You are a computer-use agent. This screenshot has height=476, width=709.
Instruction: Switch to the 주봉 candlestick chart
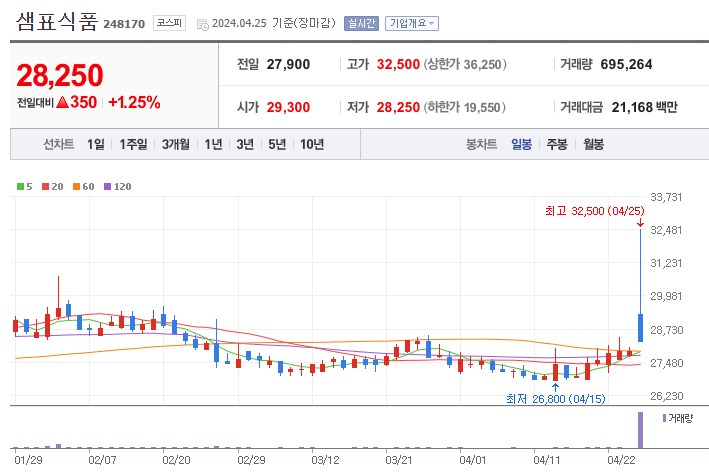(x=557, y=144)
